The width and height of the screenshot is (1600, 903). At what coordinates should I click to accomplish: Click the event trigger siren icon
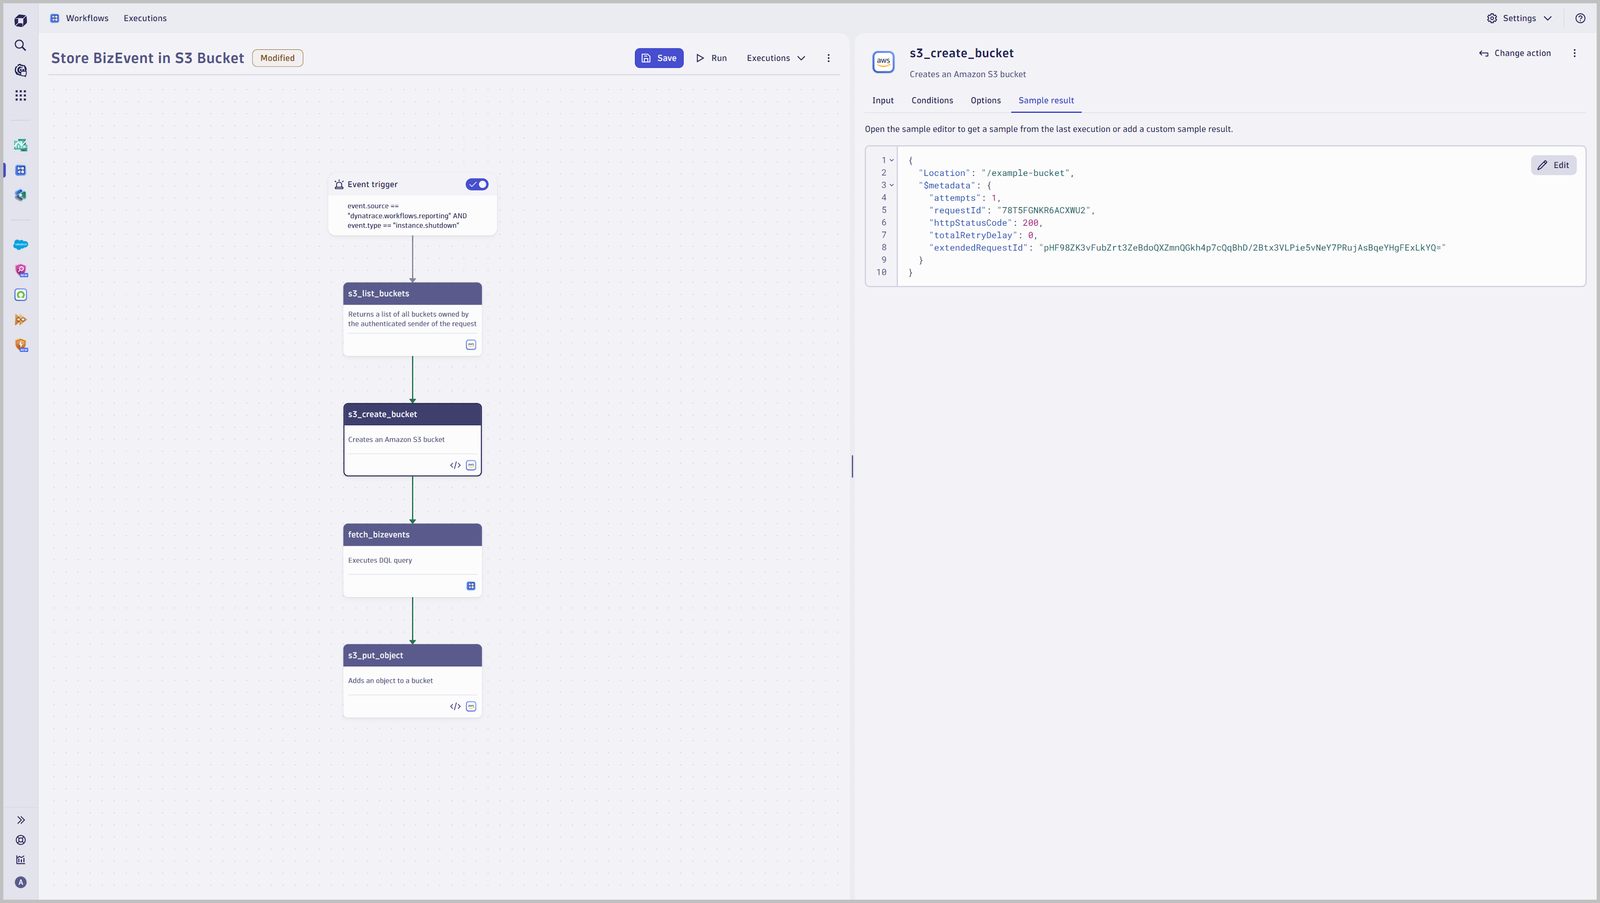pyautogui.click(x=339, y=184)
